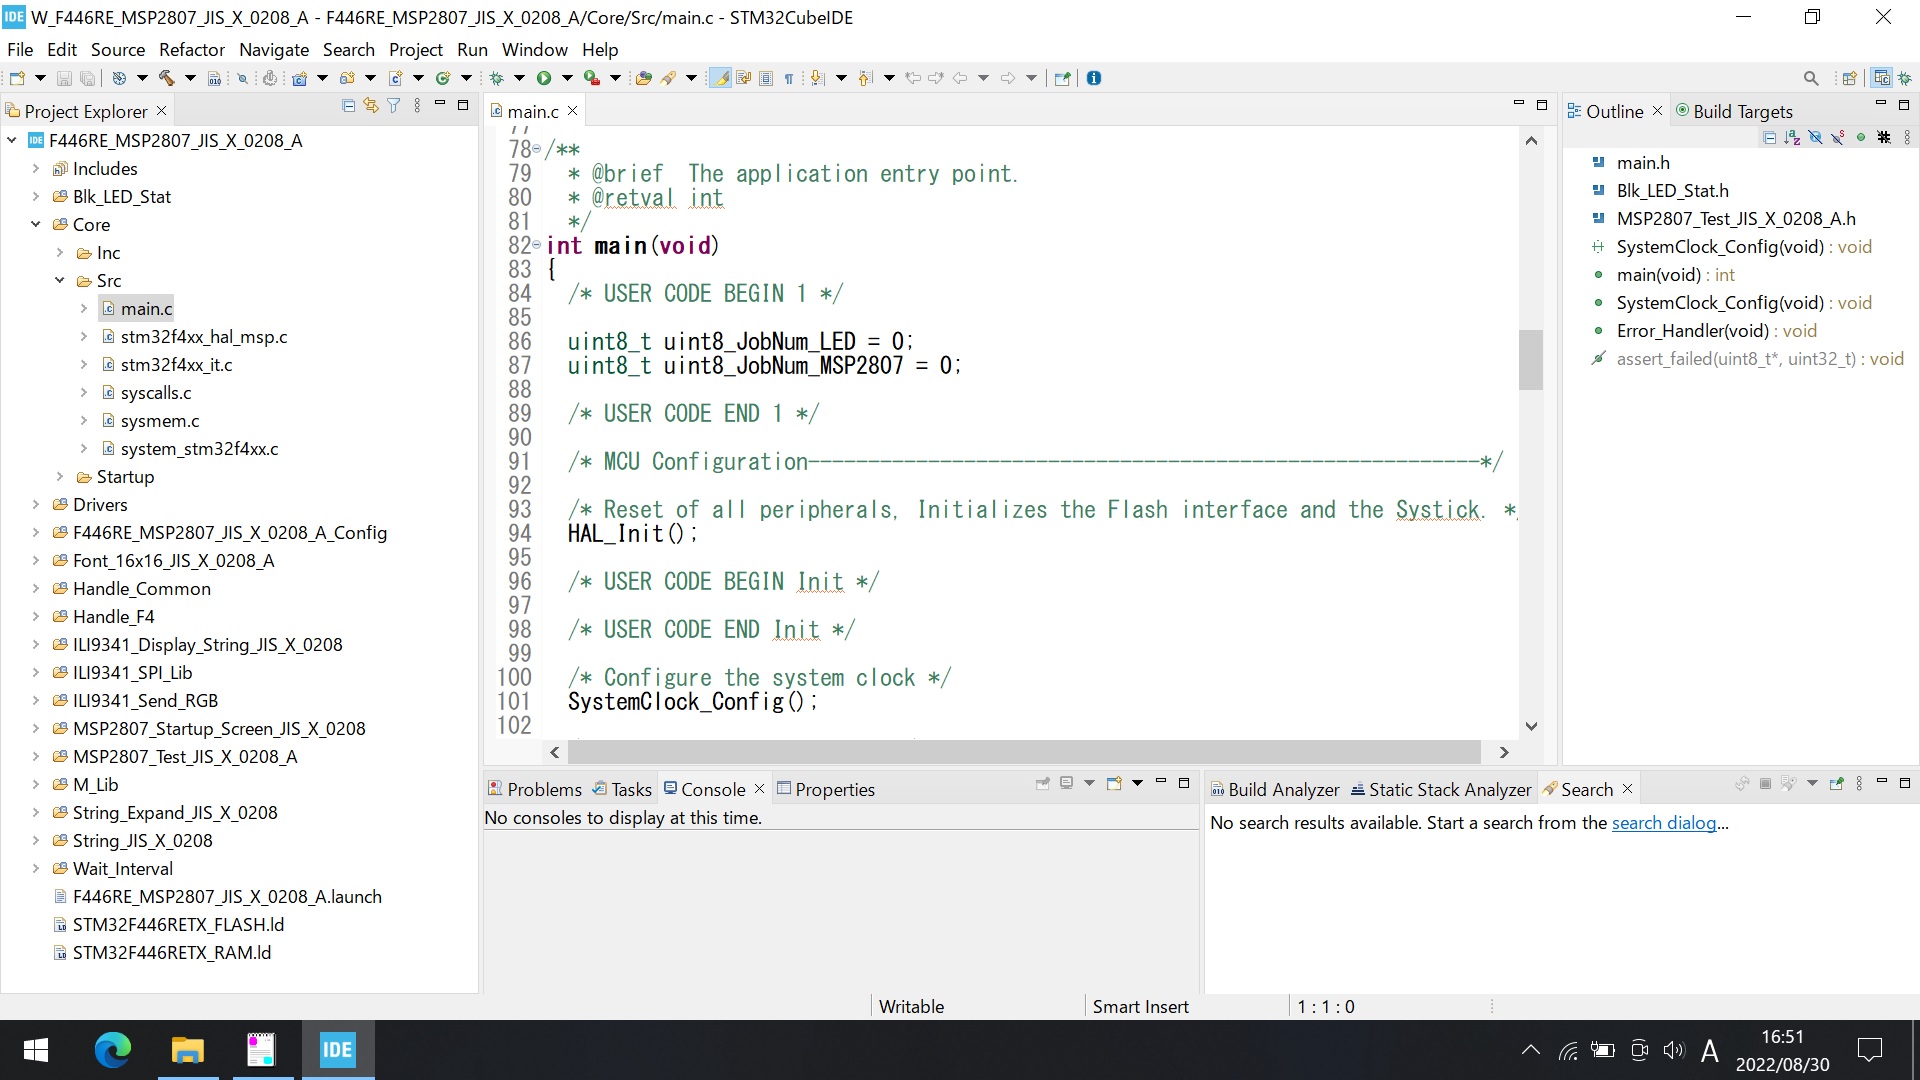Viewport: 1920px width, 1080px height.
Task: Click the editor scroll down arrow
Action: point(1531,726)
